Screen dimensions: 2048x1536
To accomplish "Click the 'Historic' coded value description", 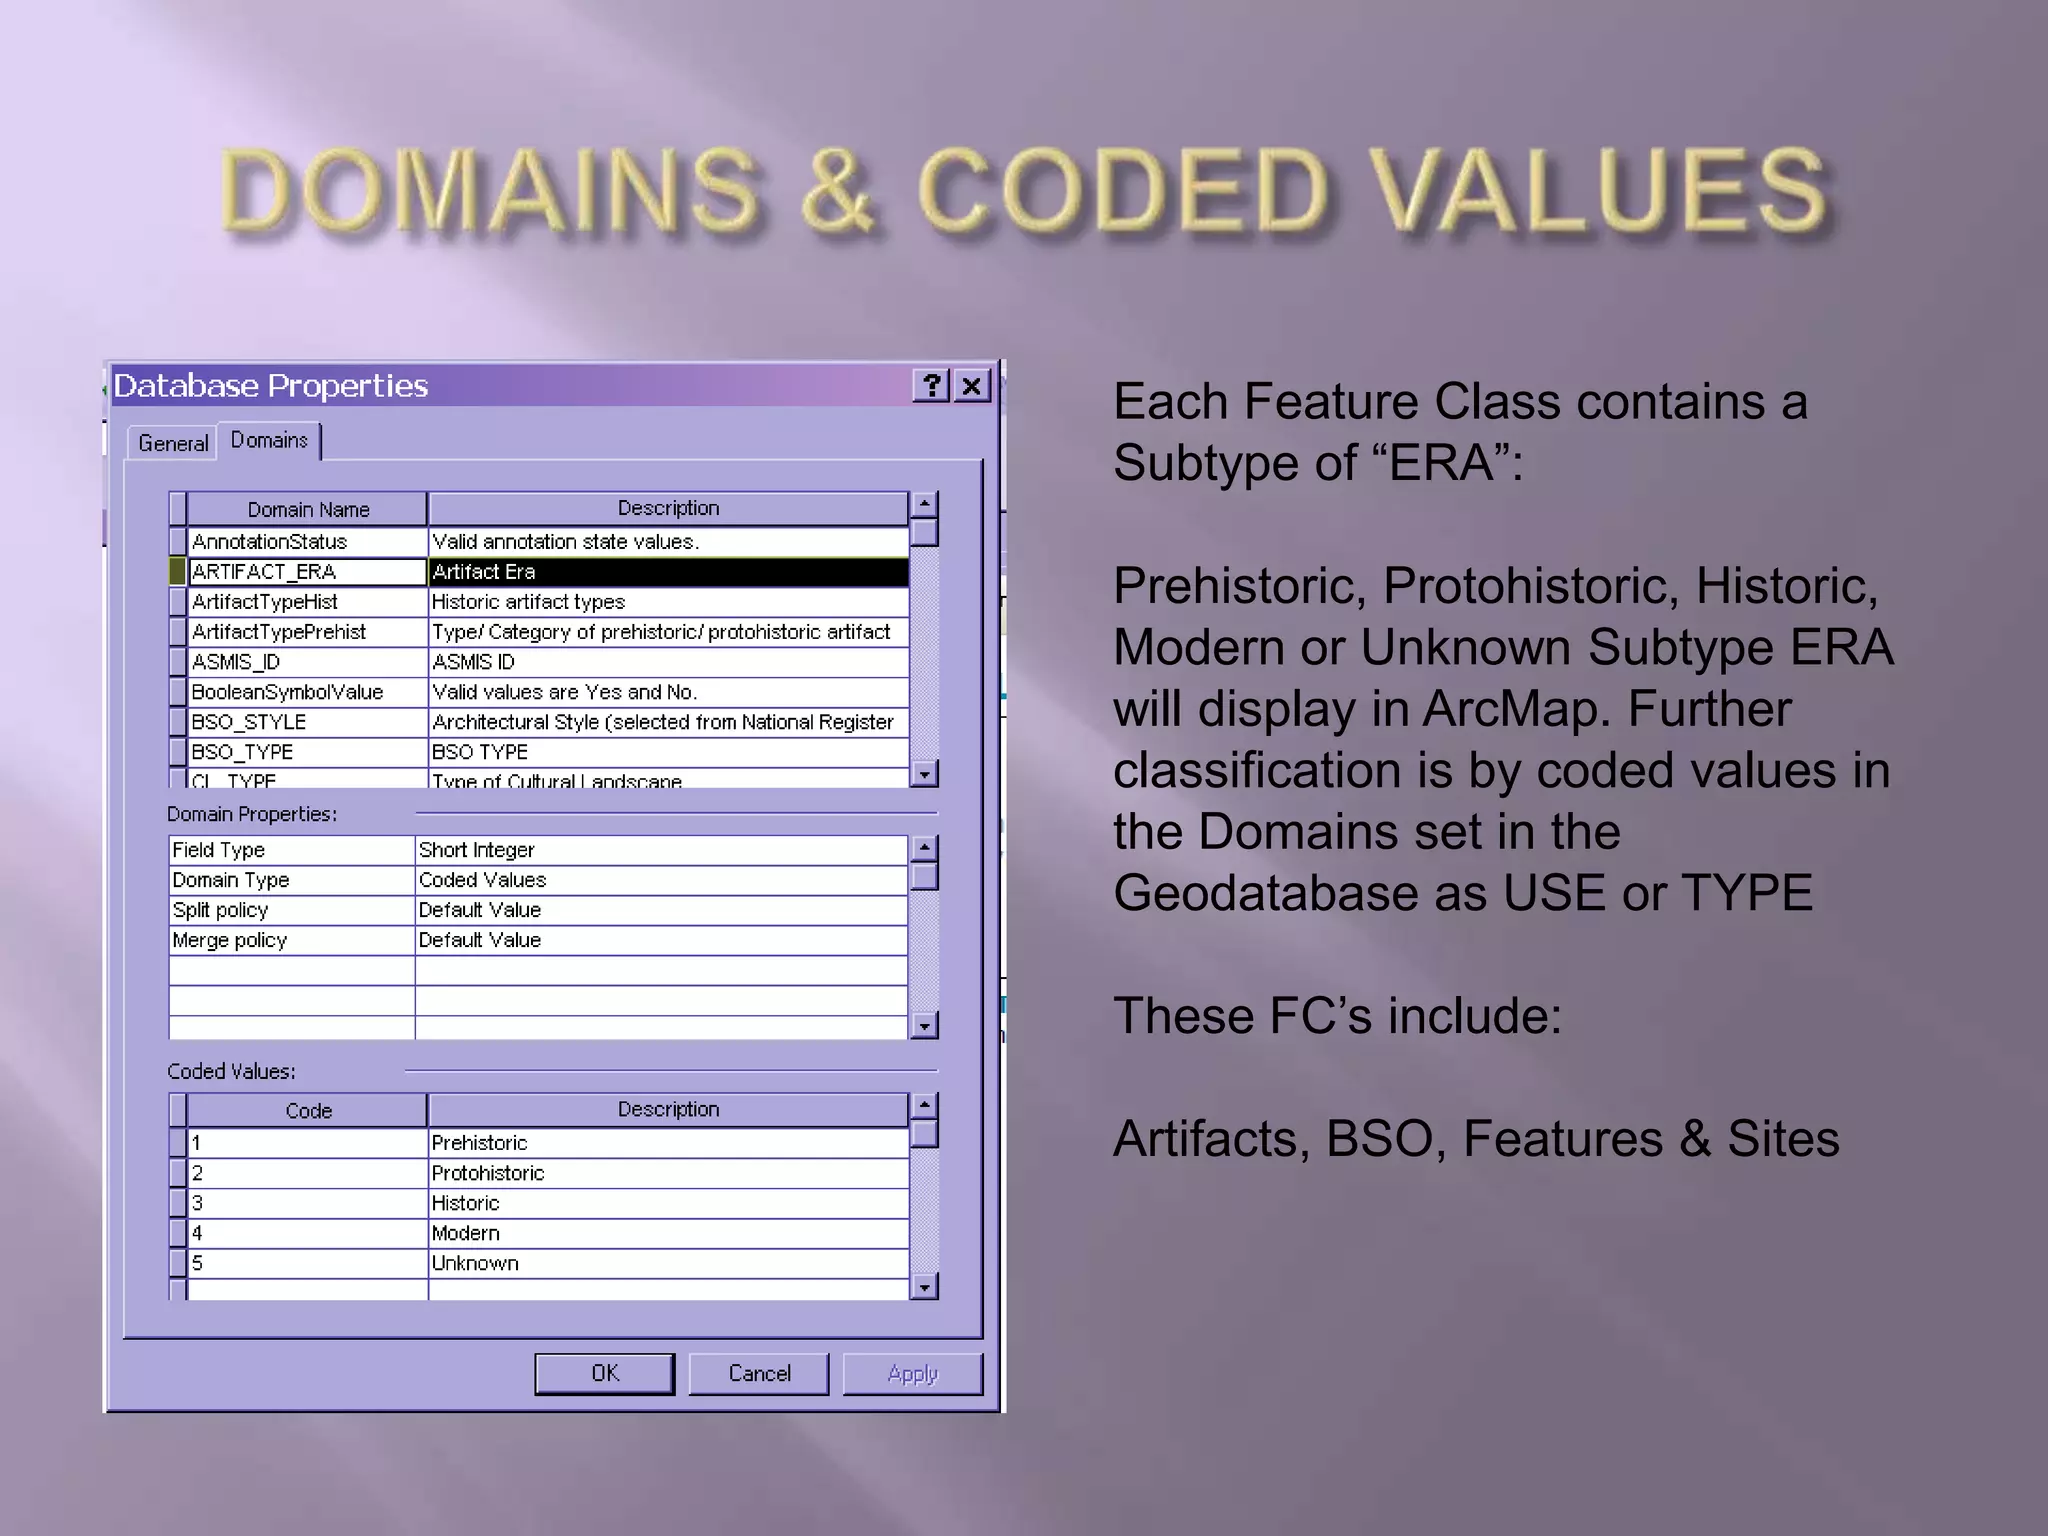I will [x=668, y=1202].
